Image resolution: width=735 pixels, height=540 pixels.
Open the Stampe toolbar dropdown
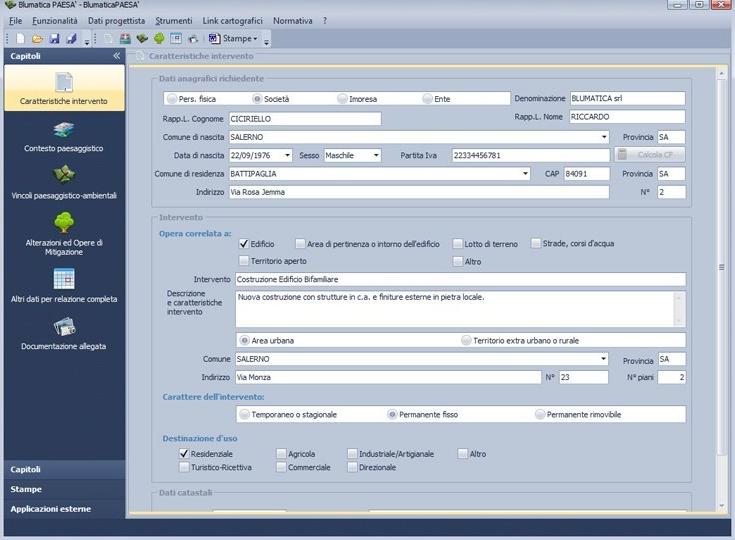click(234, 39)
